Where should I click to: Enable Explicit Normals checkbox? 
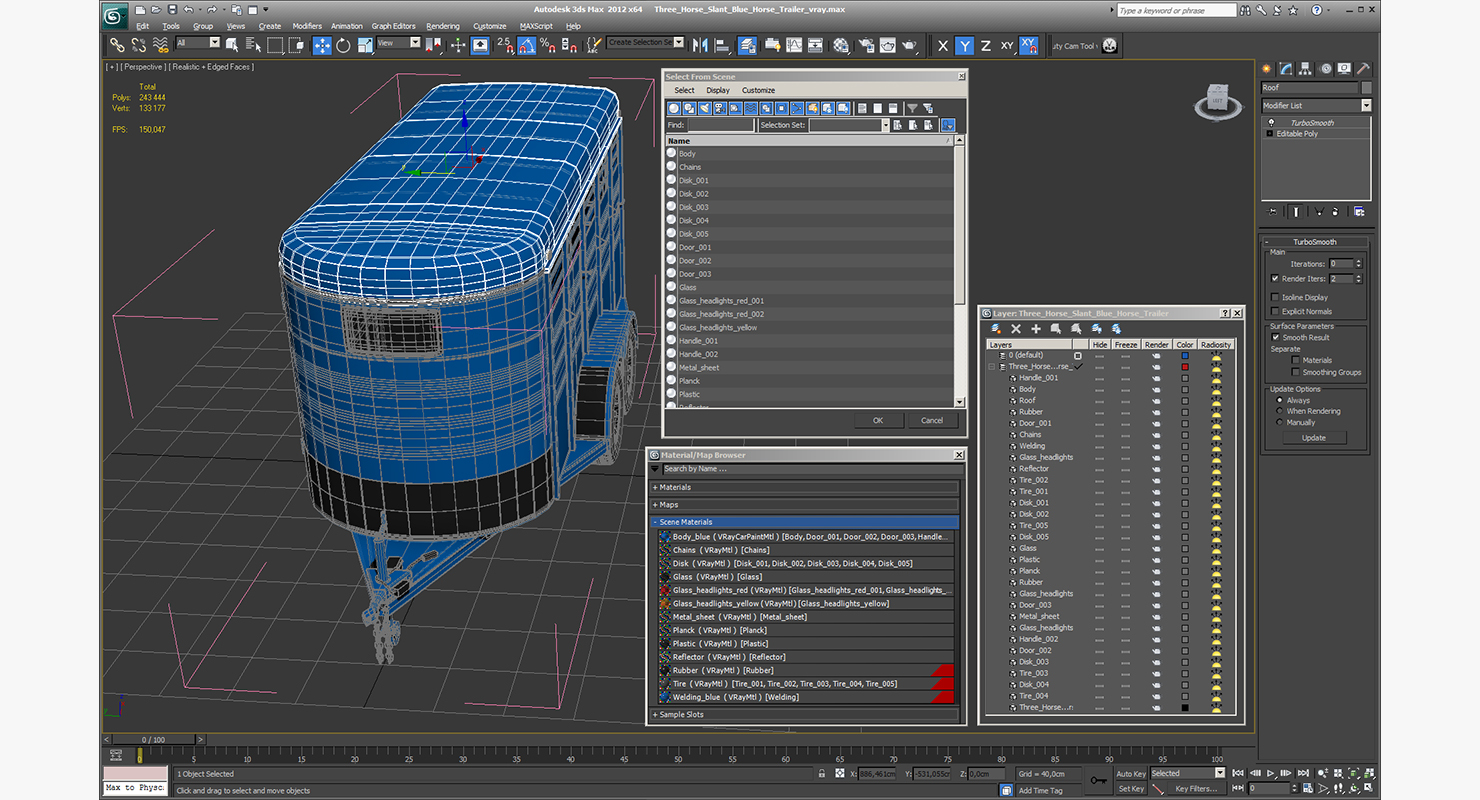pyautogui.click(x=1275, y=311)
